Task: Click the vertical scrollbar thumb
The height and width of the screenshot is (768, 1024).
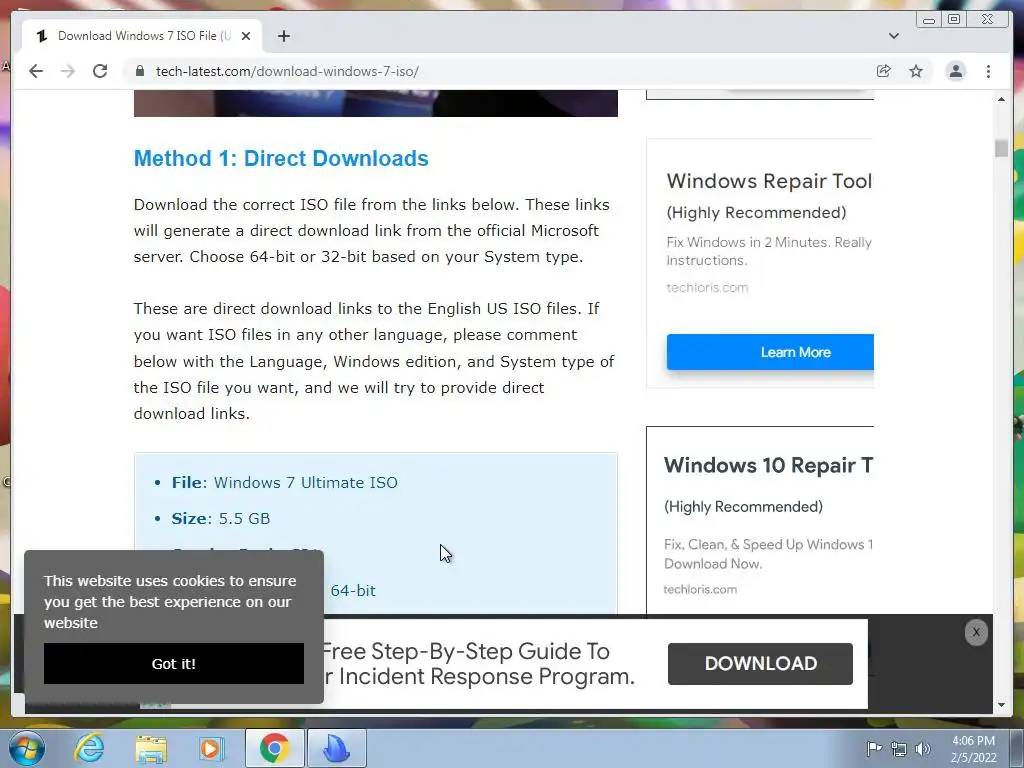Action: [1001, 148]
